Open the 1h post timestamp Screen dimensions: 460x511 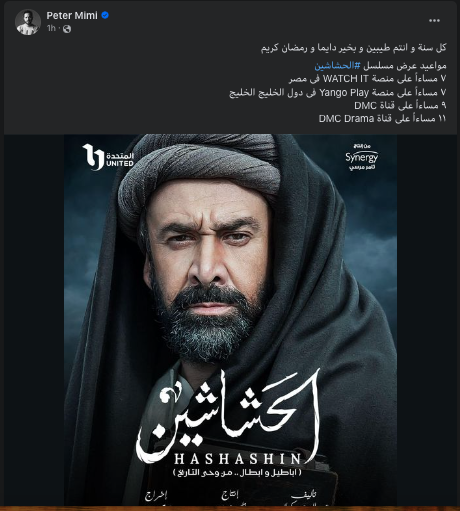coord(51,28)
